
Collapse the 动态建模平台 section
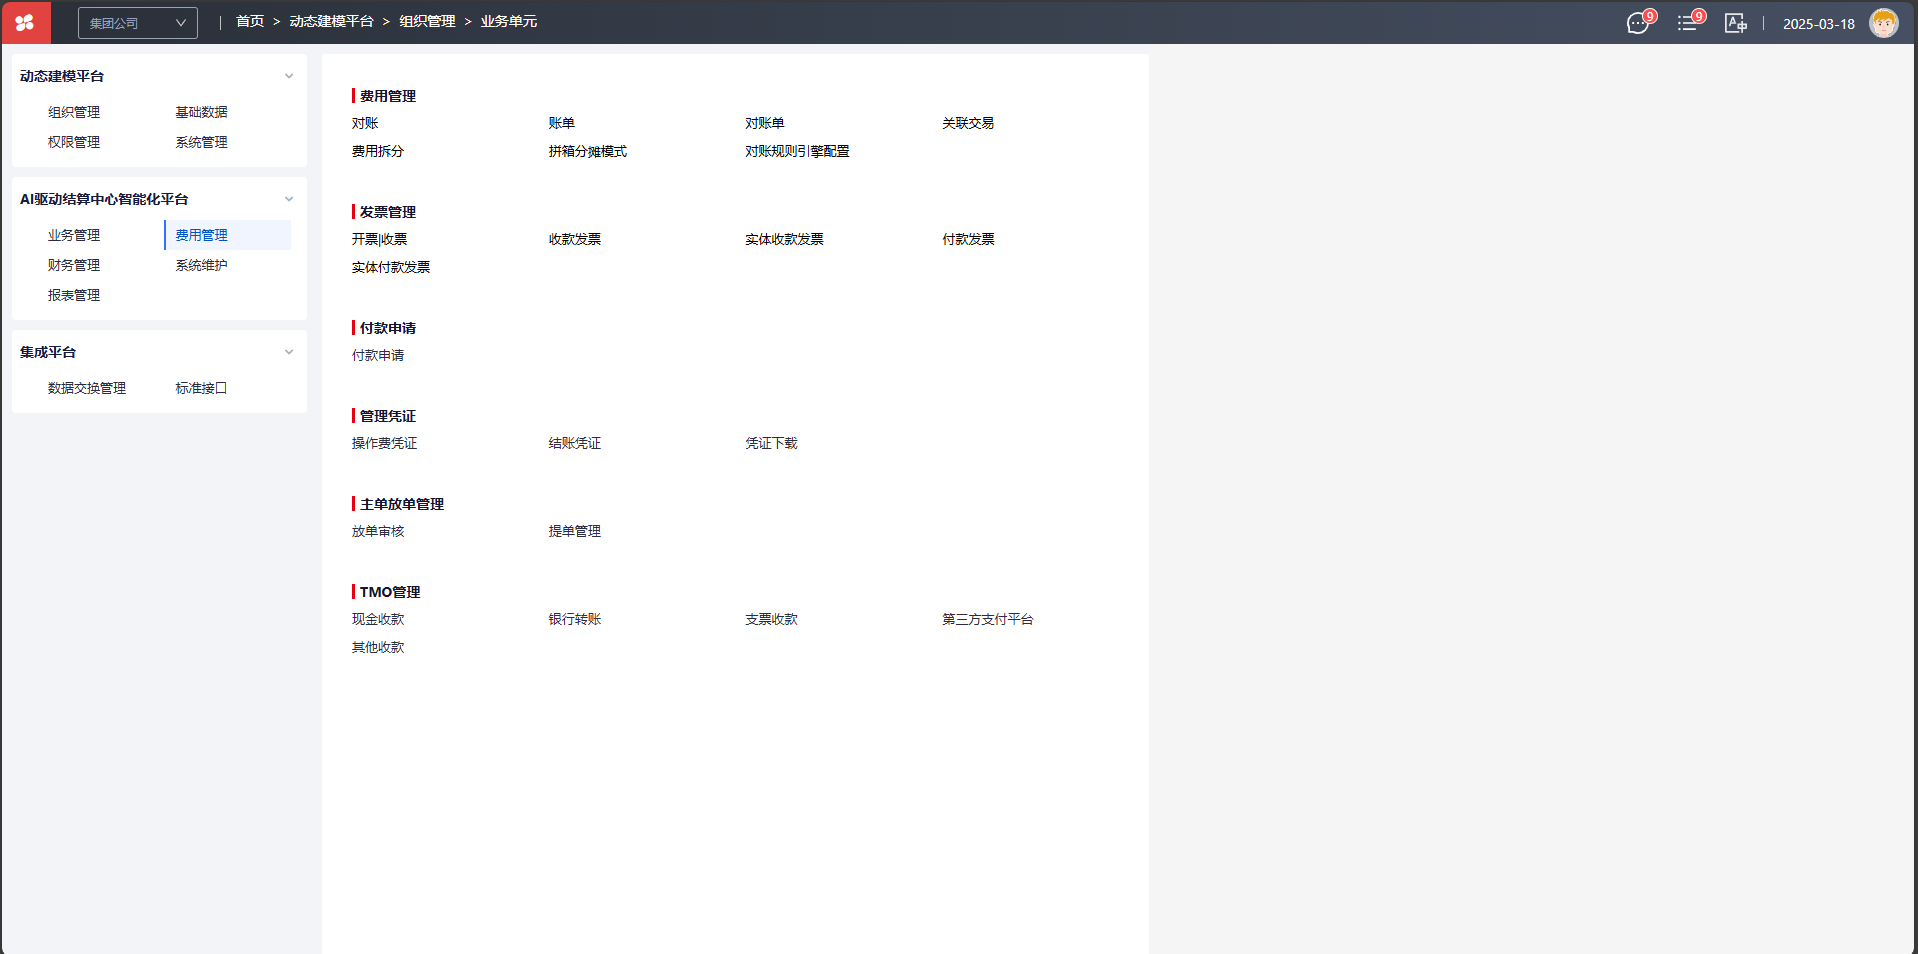point(289,76)
